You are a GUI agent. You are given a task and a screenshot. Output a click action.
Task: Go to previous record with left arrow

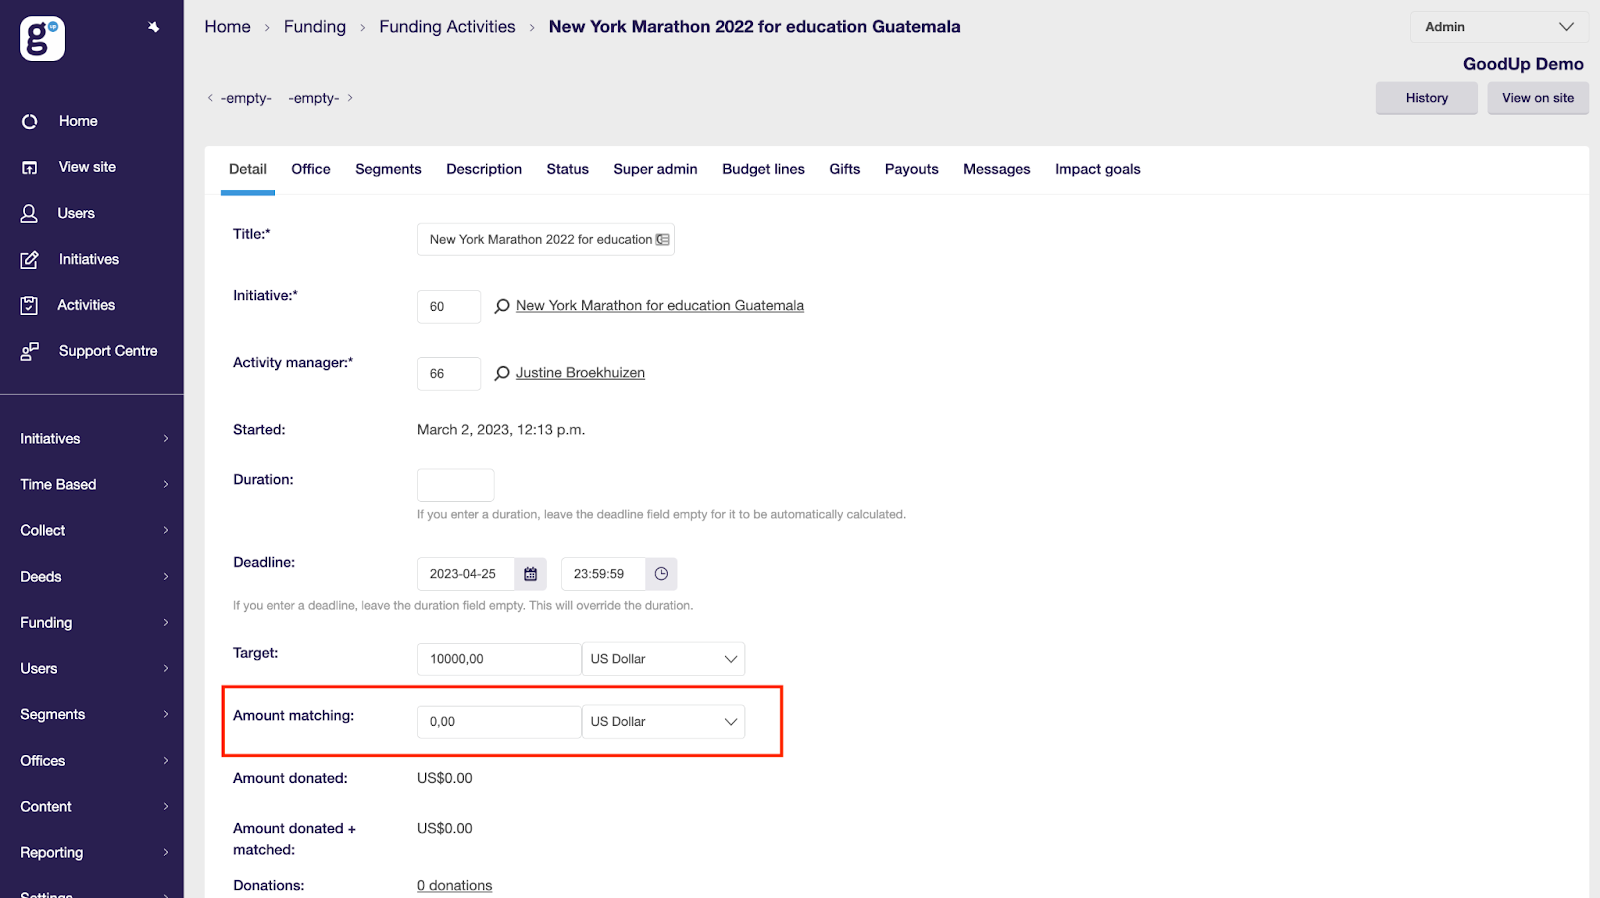coord(210,98)
